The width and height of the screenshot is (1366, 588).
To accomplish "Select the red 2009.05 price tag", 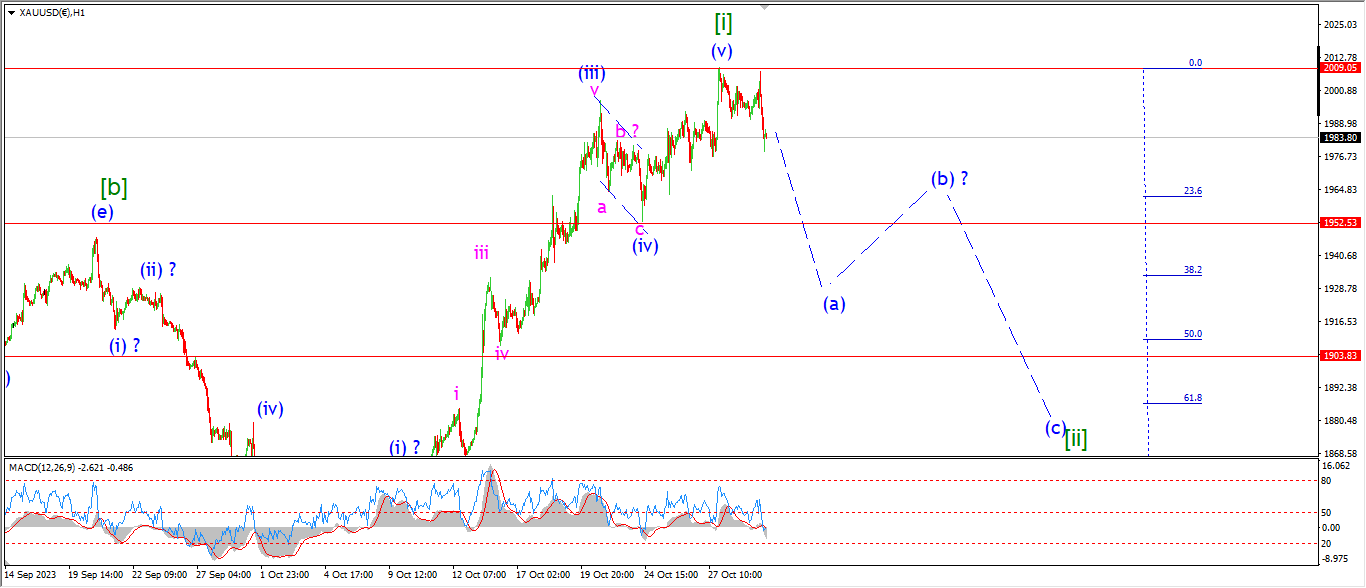I will [1339, 68].
